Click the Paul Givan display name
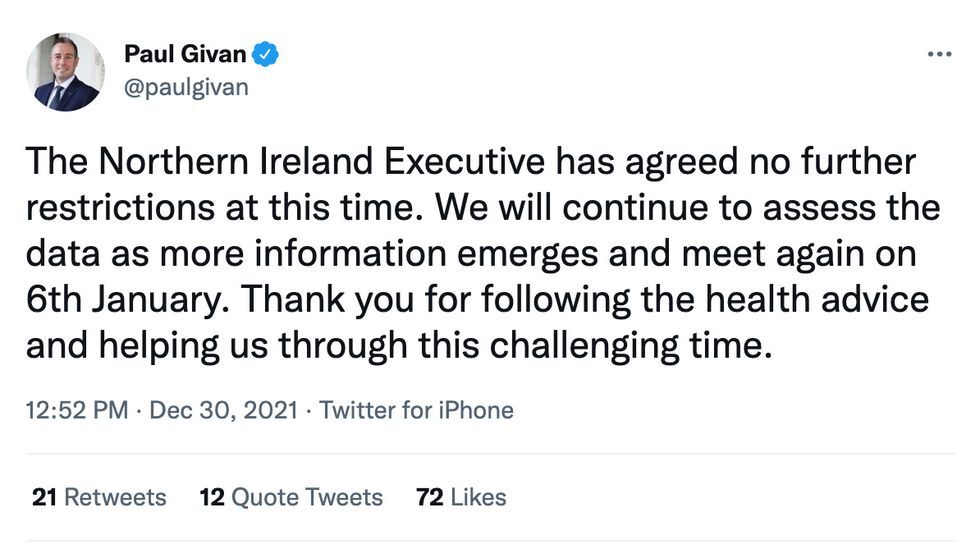The height and width of the screenshot is (548, 980). [x=185, y=54]
